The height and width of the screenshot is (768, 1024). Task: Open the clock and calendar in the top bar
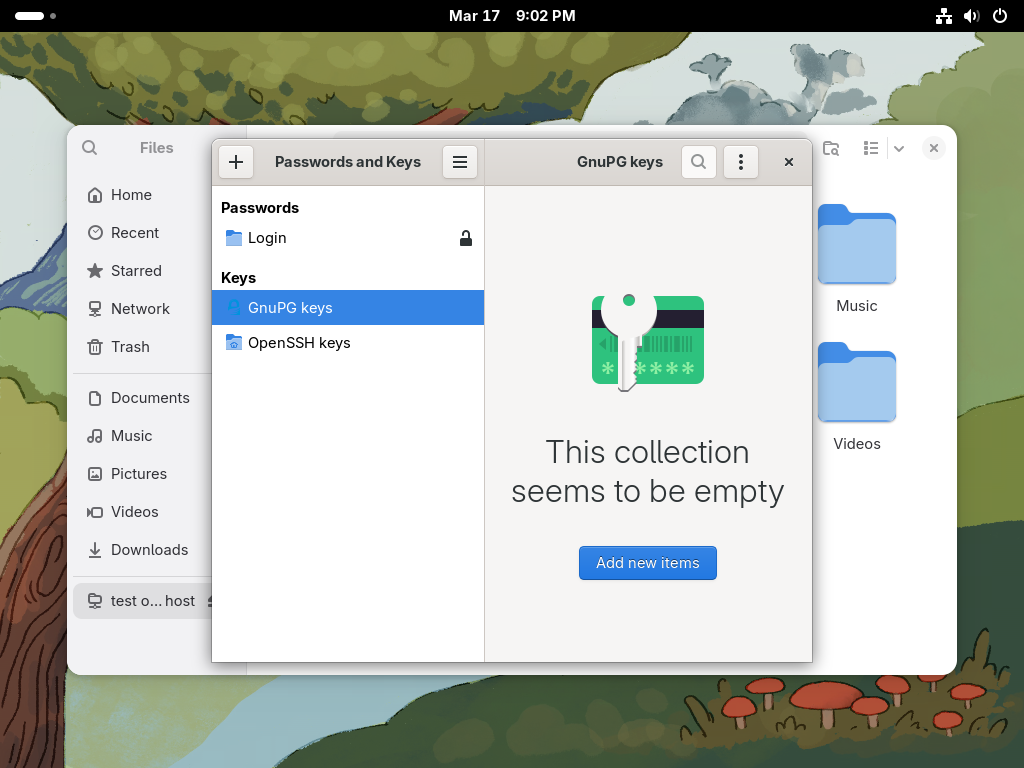click(x=512, y=16)
